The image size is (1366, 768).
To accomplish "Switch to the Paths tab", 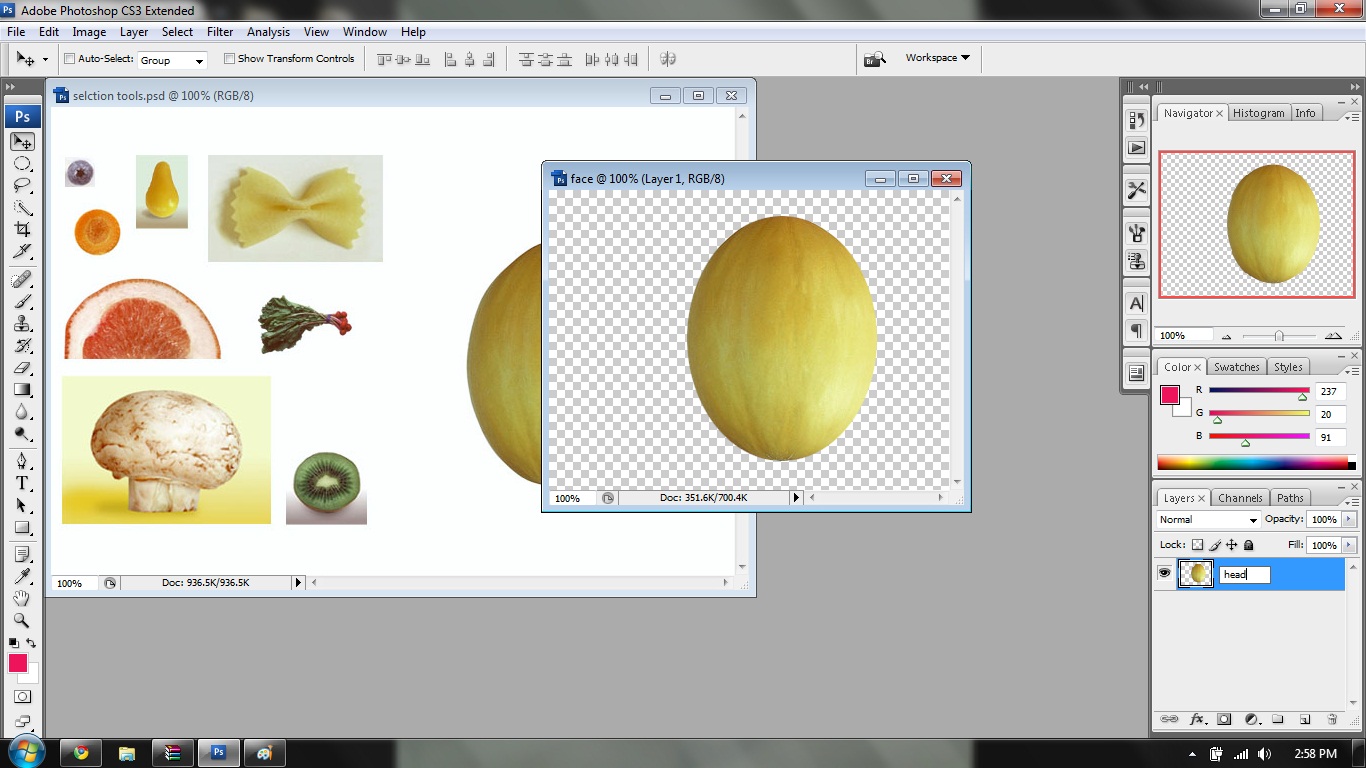I will click(1290, 498).
